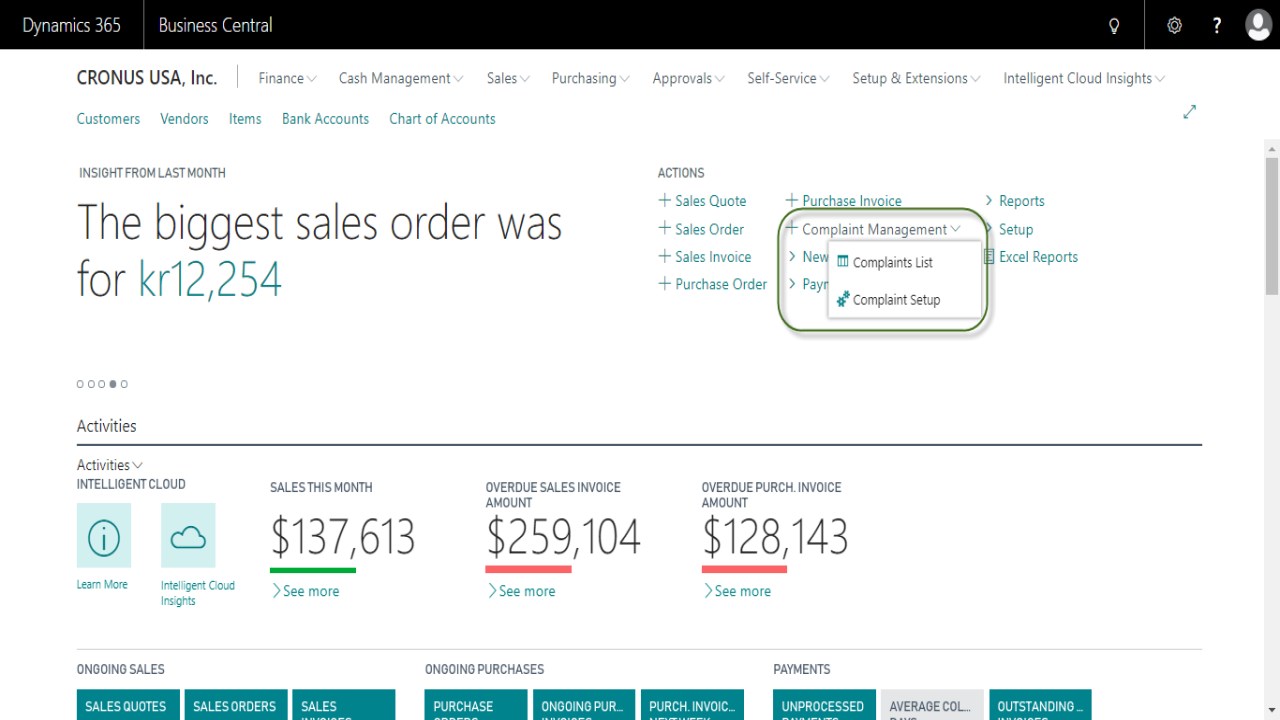Click See more under Sales This Month
Viewport: 1280px width, 720px height.
311,591
